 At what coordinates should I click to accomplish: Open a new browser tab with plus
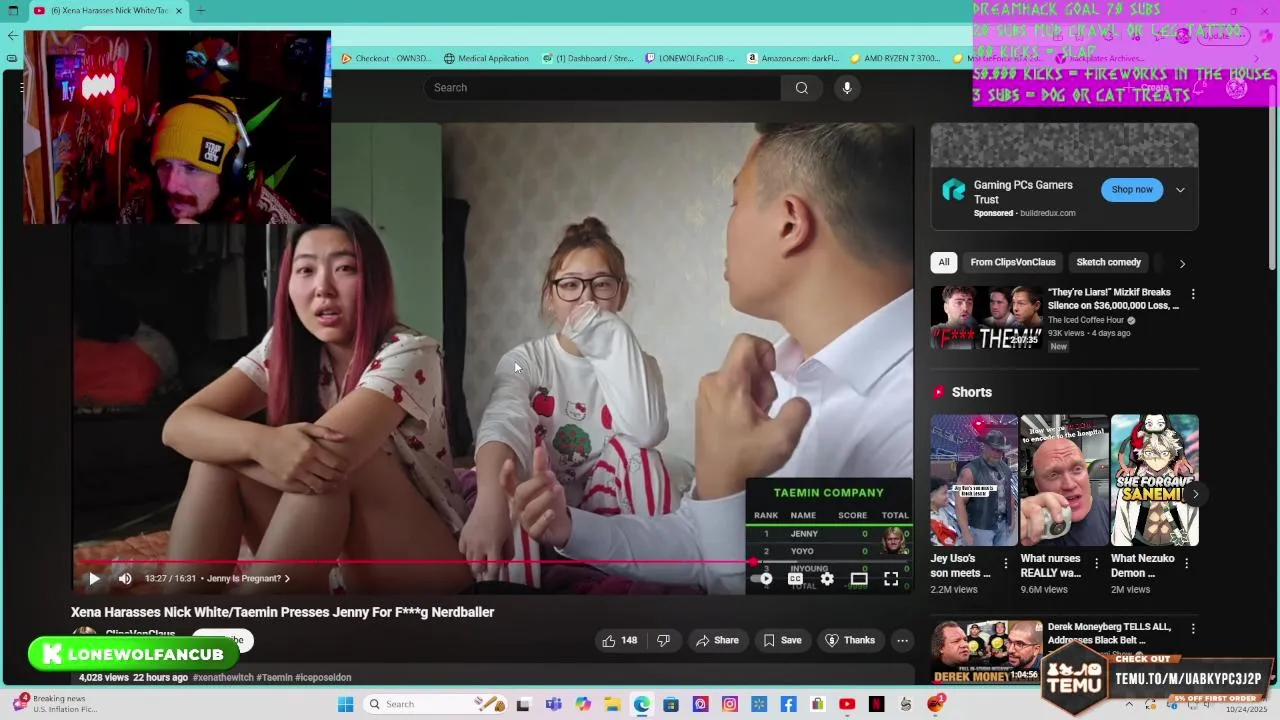coord(200,11)
